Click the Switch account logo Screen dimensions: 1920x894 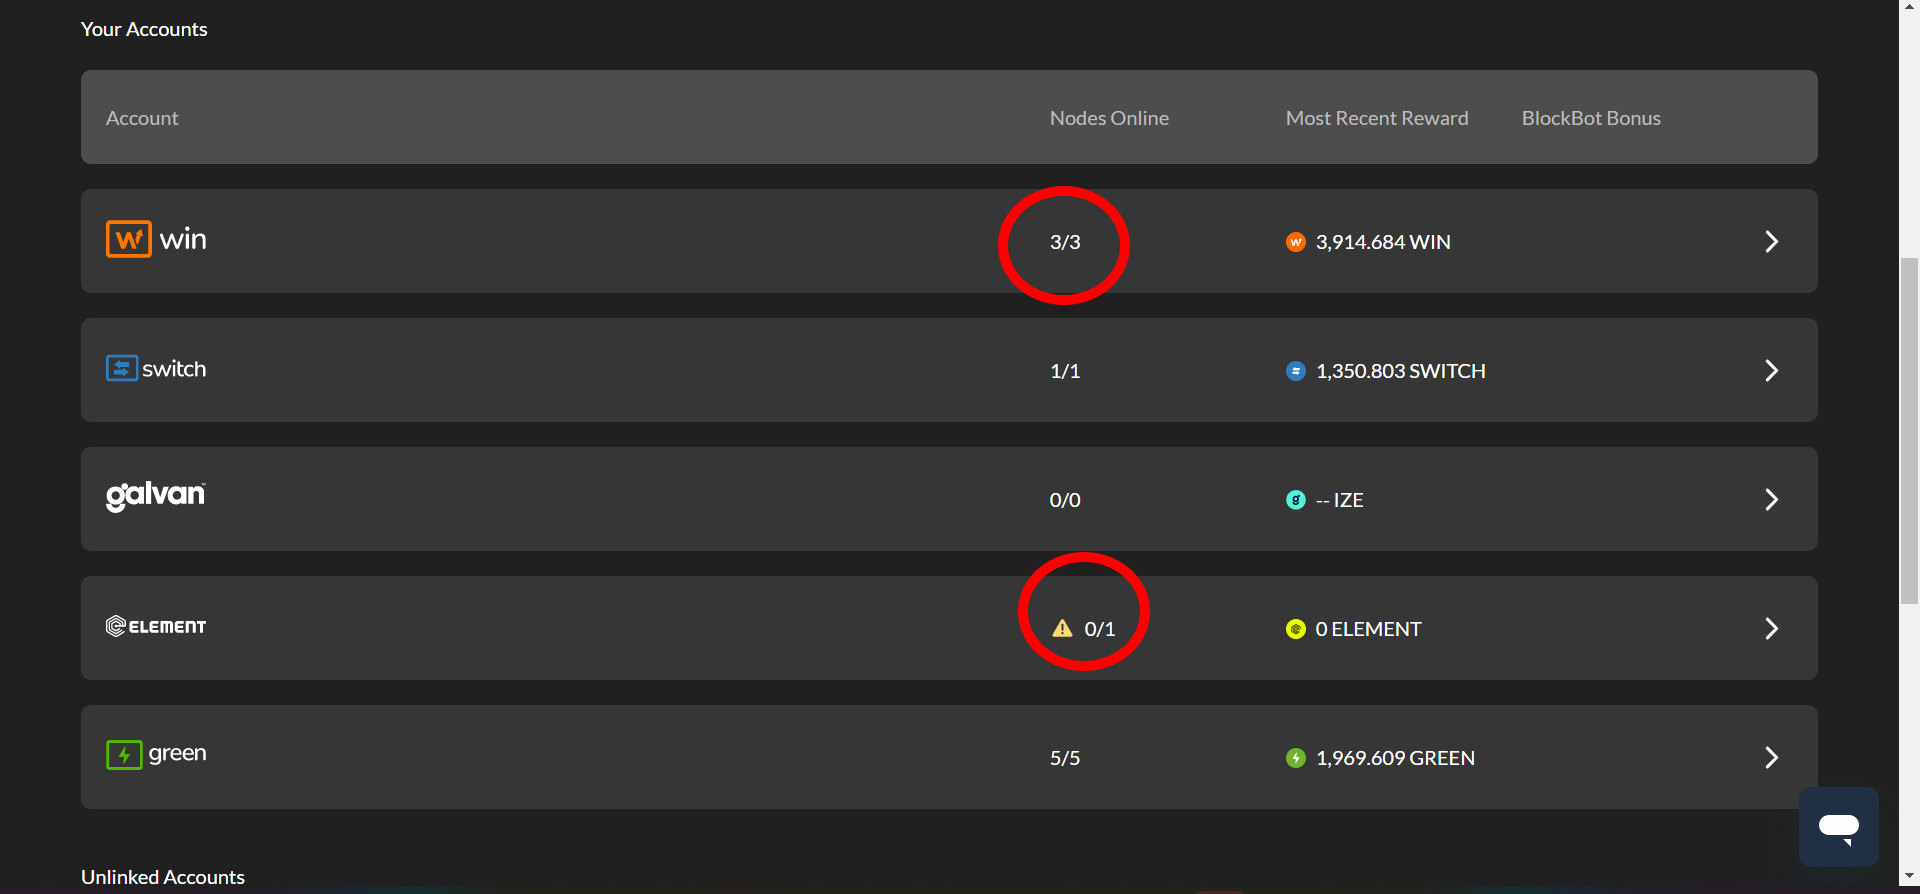coord(156,369)
